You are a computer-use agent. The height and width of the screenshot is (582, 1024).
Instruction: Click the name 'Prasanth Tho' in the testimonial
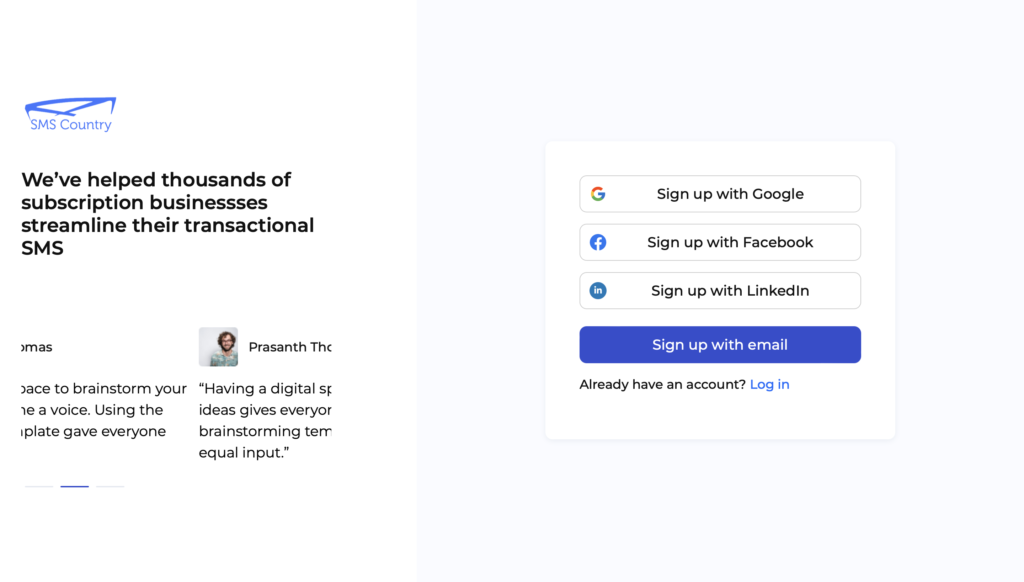click(290, 347)
